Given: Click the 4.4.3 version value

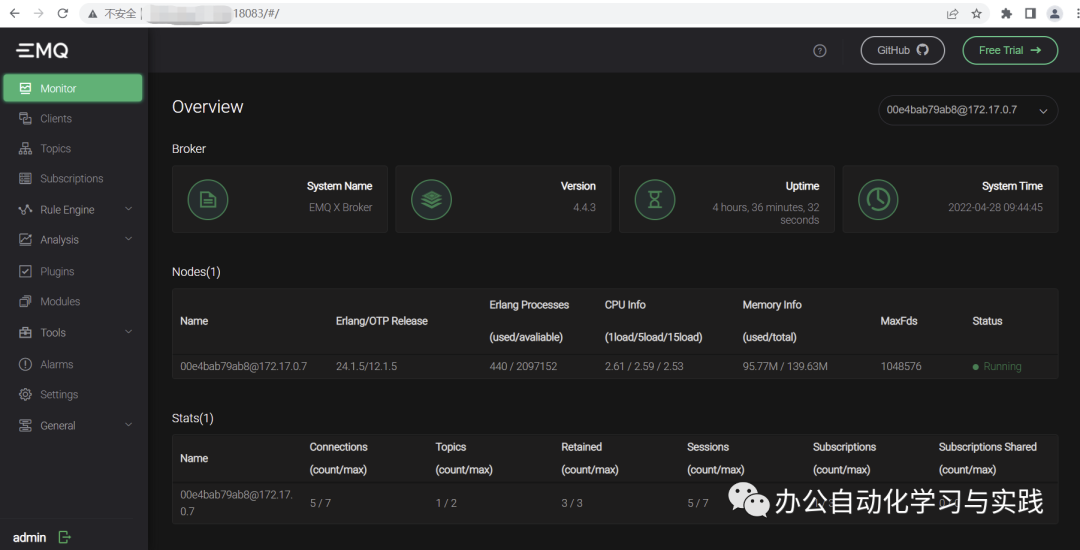Looking at the screenshot, I should 584,207.
